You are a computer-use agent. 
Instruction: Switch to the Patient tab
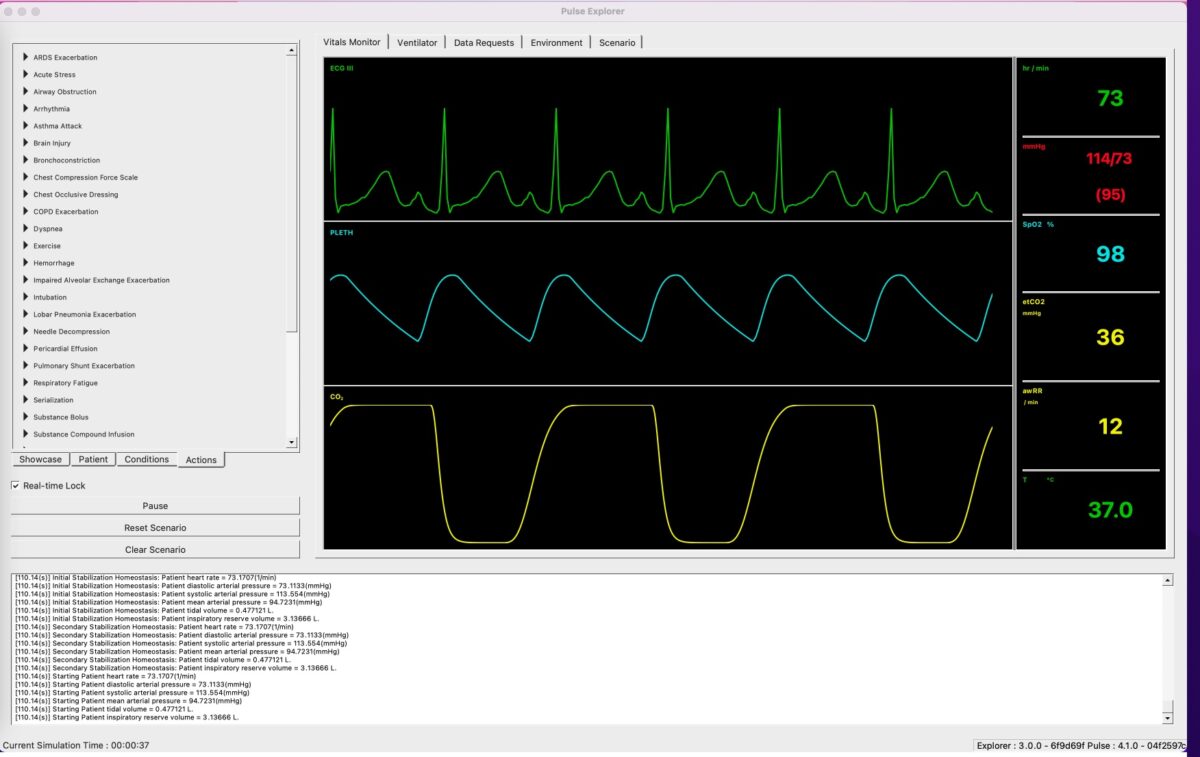click(x=93, y=459)
